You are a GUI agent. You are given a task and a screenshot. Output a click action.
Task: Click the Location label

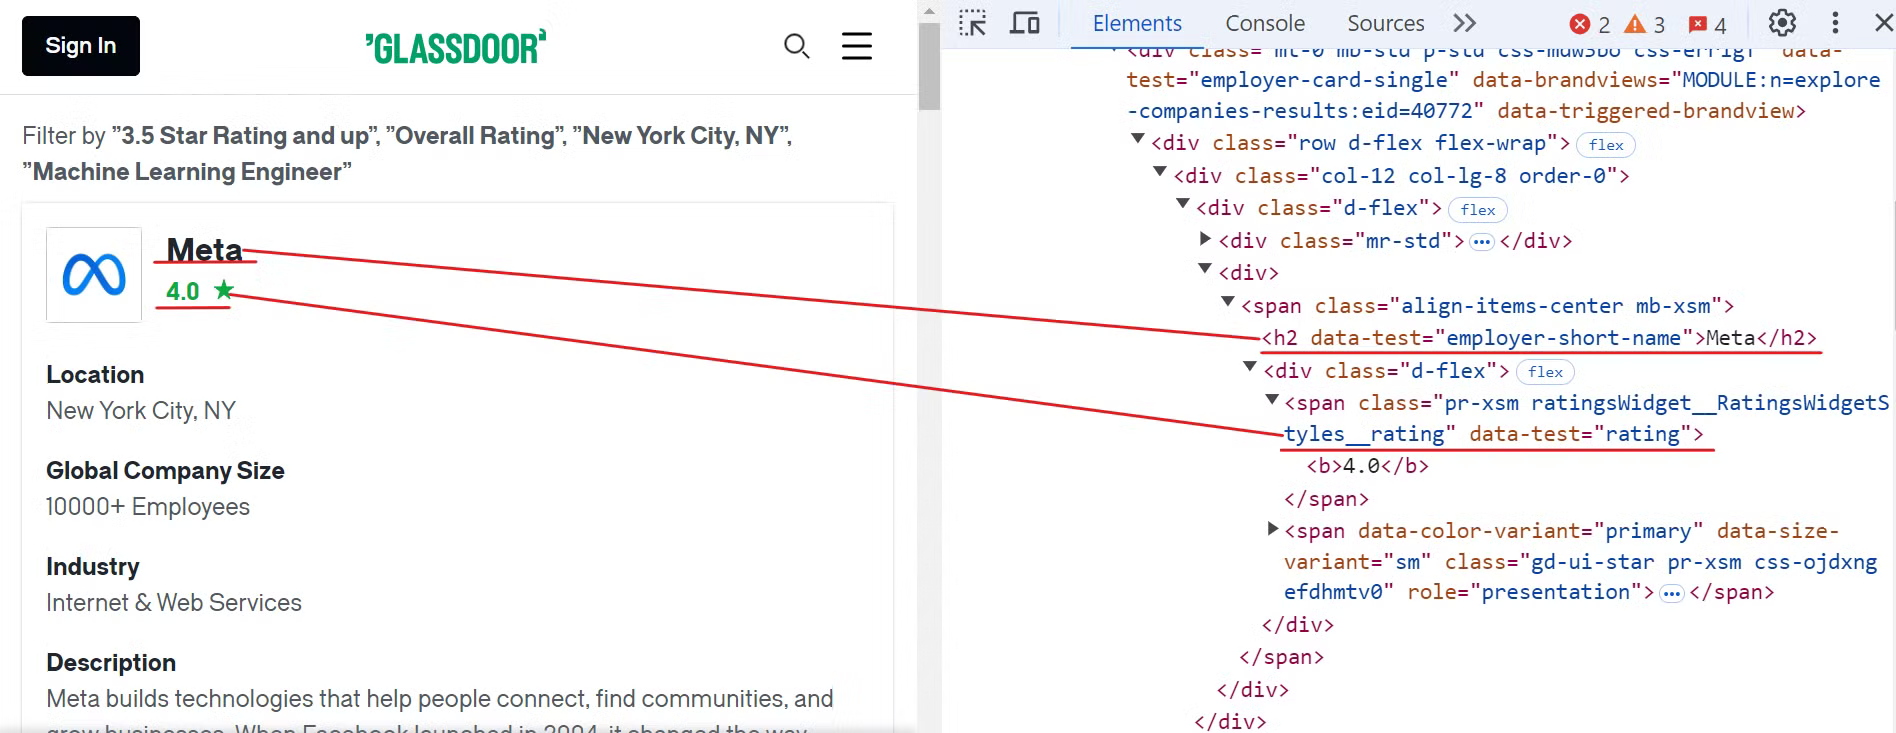pyautogui.click(x=95, y=375)
